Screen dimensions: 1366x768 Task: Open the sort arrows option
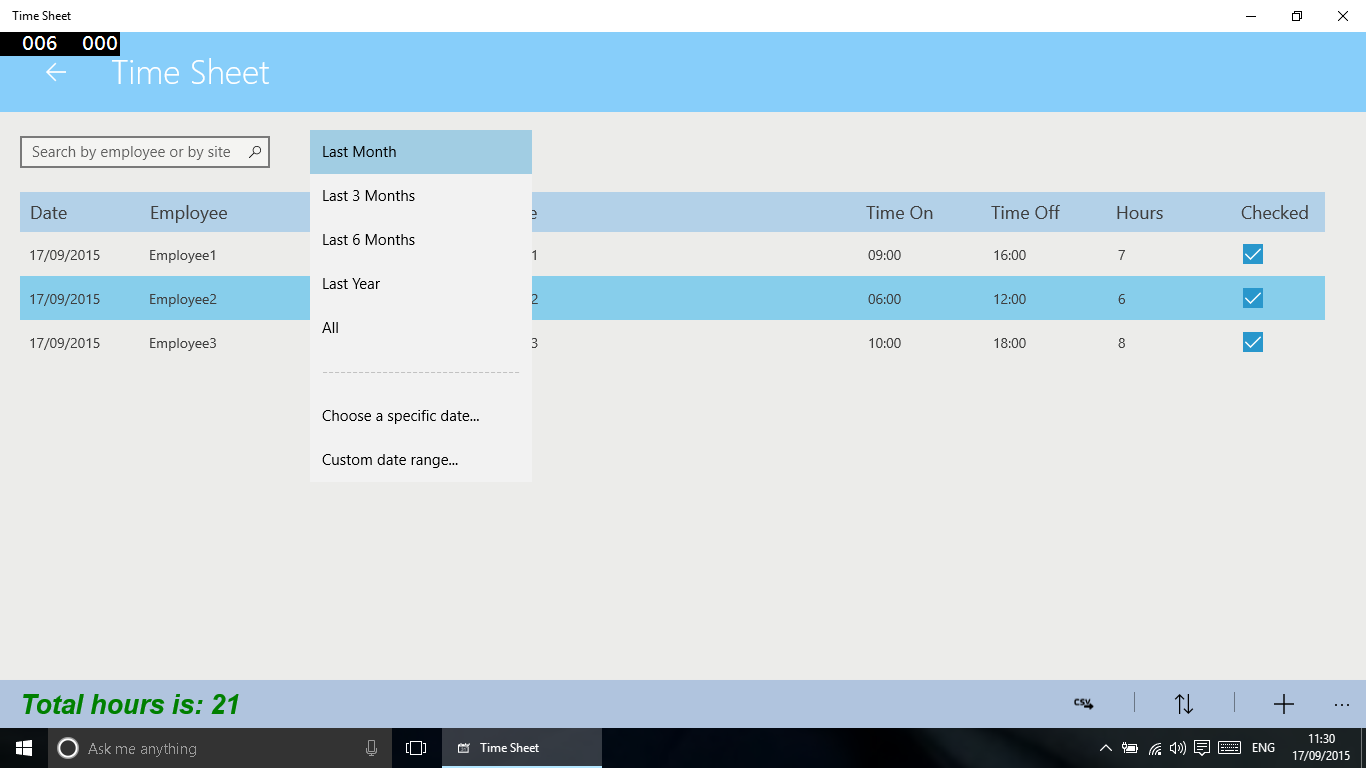pyautogui.click(x=1184, y=704)
